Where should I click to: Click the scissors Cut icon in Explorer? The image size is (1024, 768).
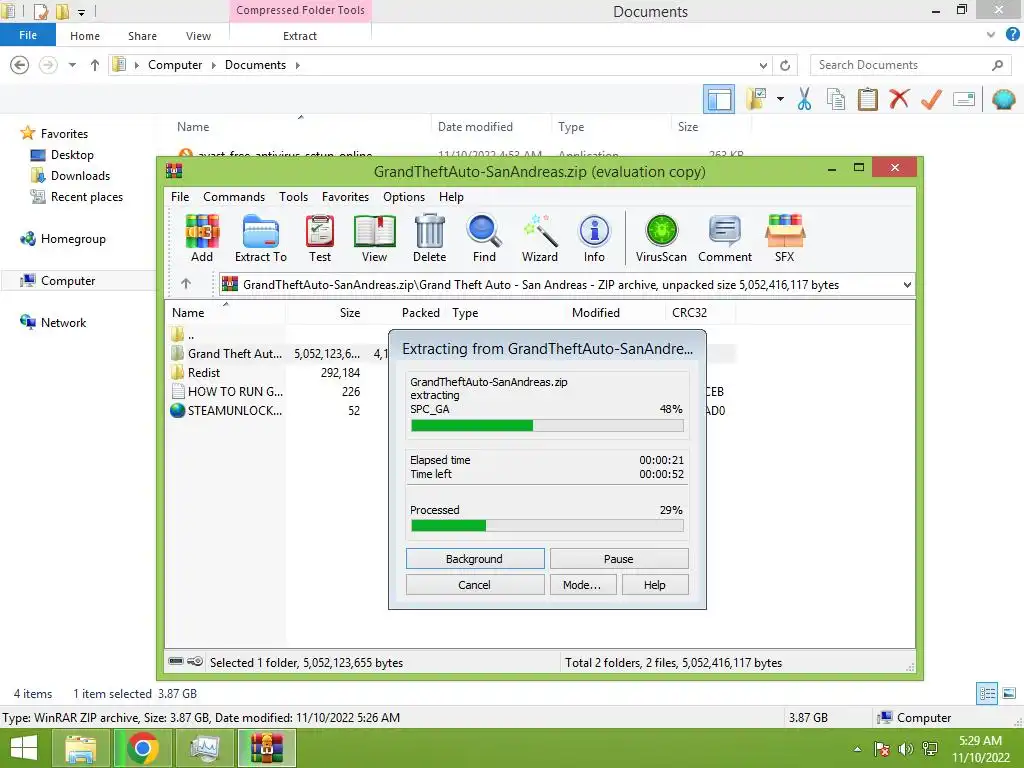click(x=805, y=99)
